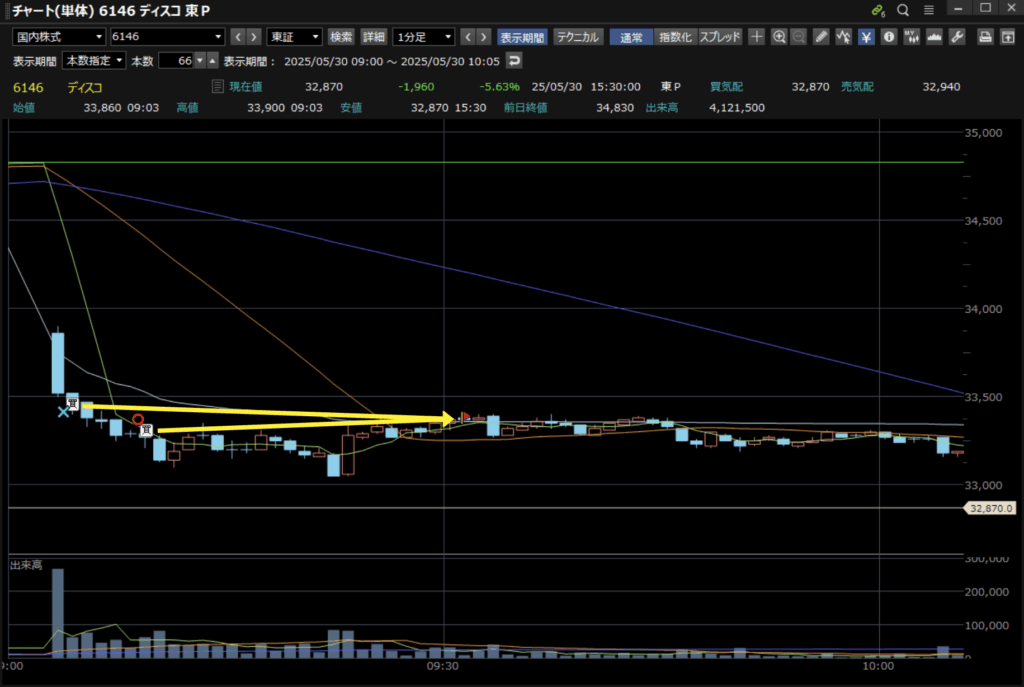Open the 東証 exchange dropdown
The width and height of the screenshot is (1024, 687).
(295, 37)
